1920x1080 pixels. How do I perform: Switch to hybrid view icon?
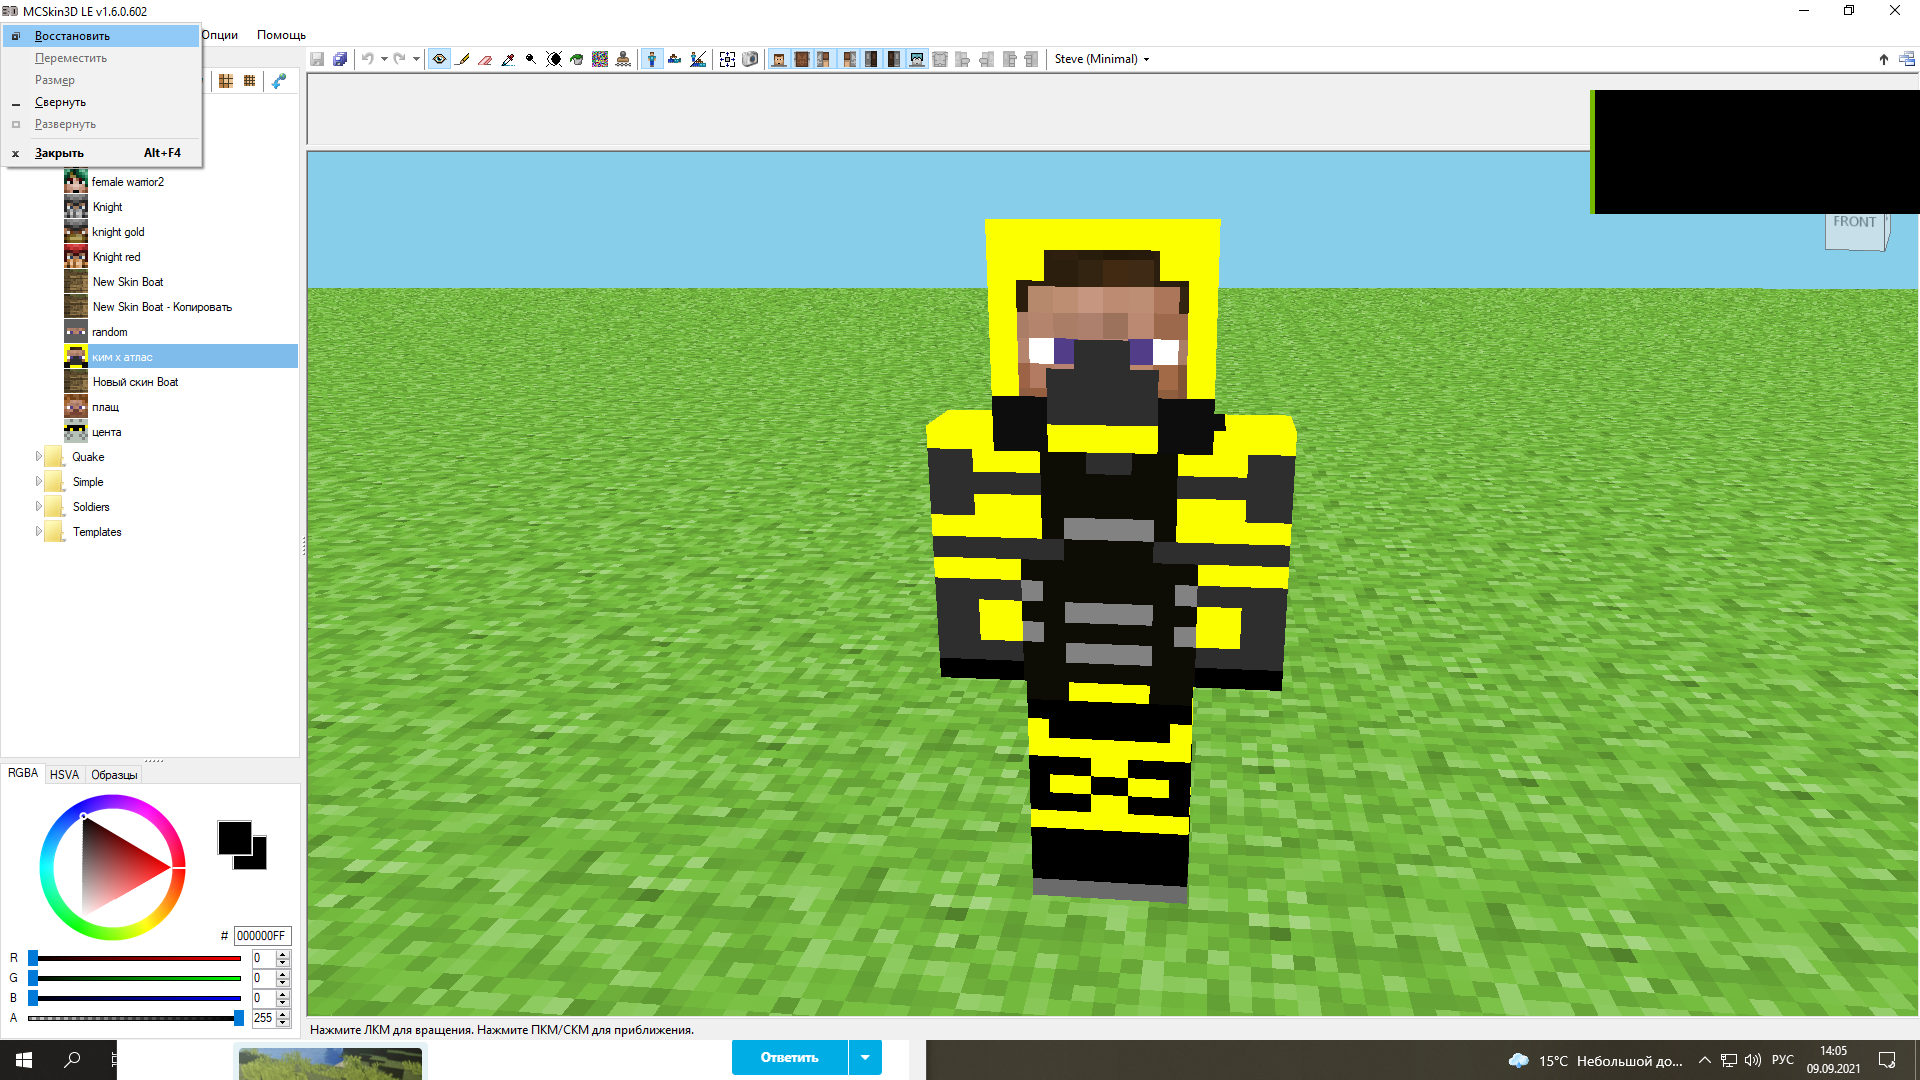pyautogui.click(x=698, y=59)
